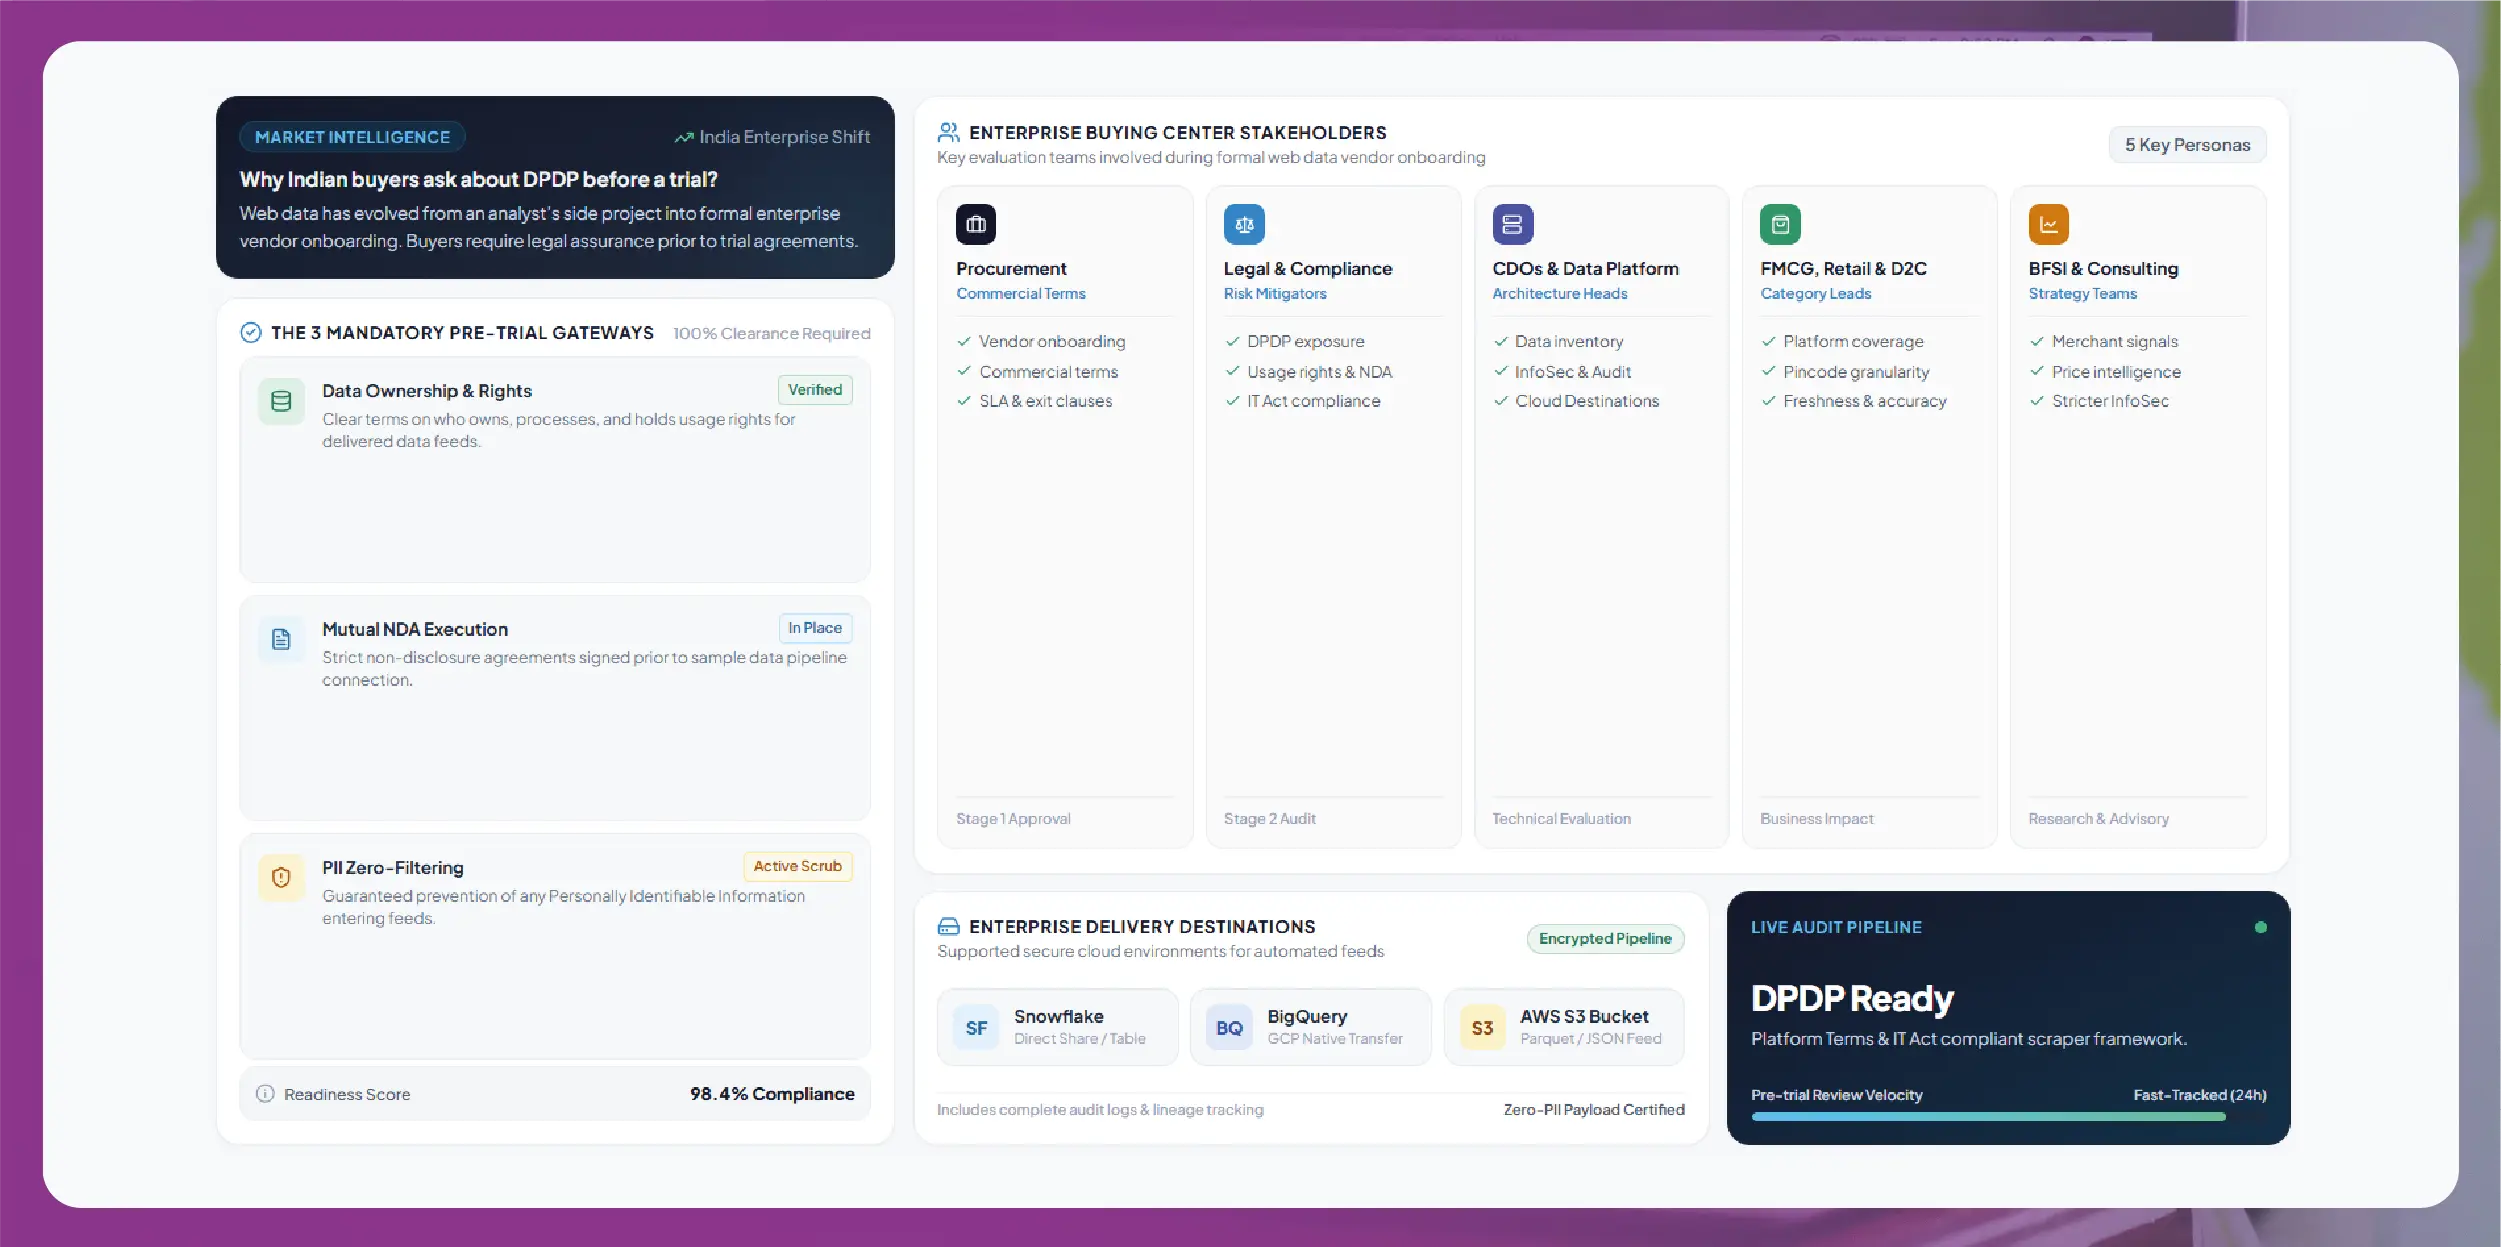Viewport: 2501px width, 1248px height.
Task: Click the trending arrow beside India Enterprise Shift
Action: click(x=684, y=137)
